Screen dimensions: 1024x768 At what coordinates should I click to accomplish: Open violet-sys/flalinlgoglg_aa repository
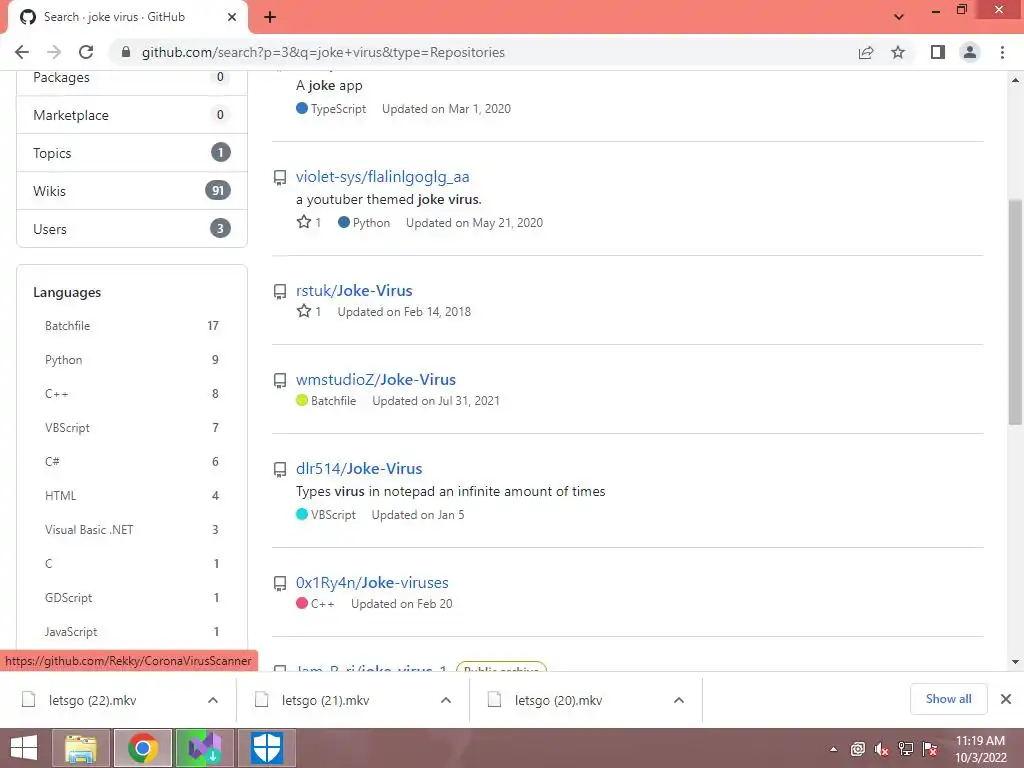pyautogui.click(x=383, y=177)
